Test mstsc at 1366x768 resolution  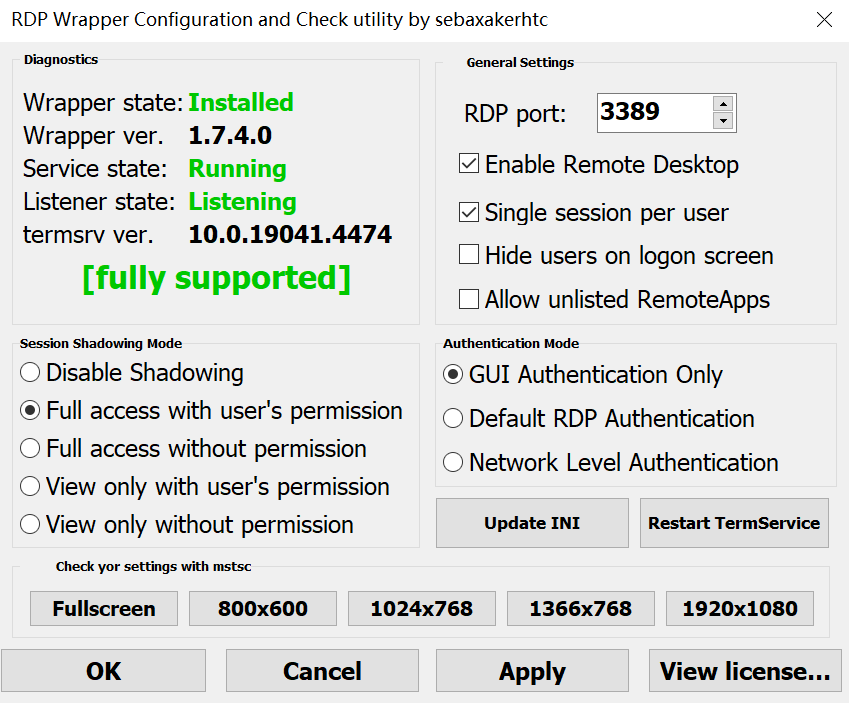click(580, 609)
